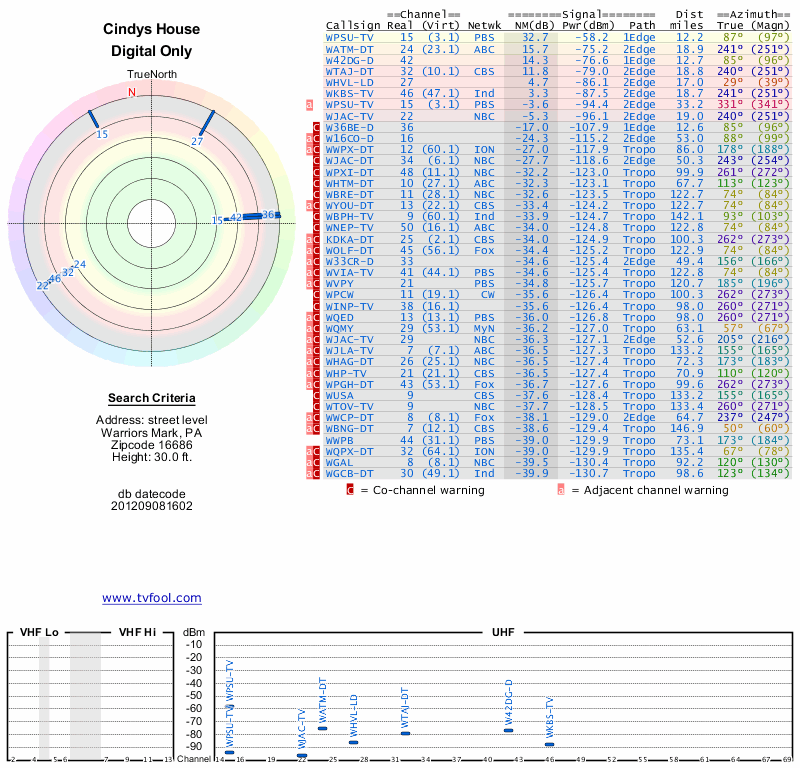800x768 pixels.
Task: Click the adjacent channel warning icon in the legend
Action: click(561, 490)
